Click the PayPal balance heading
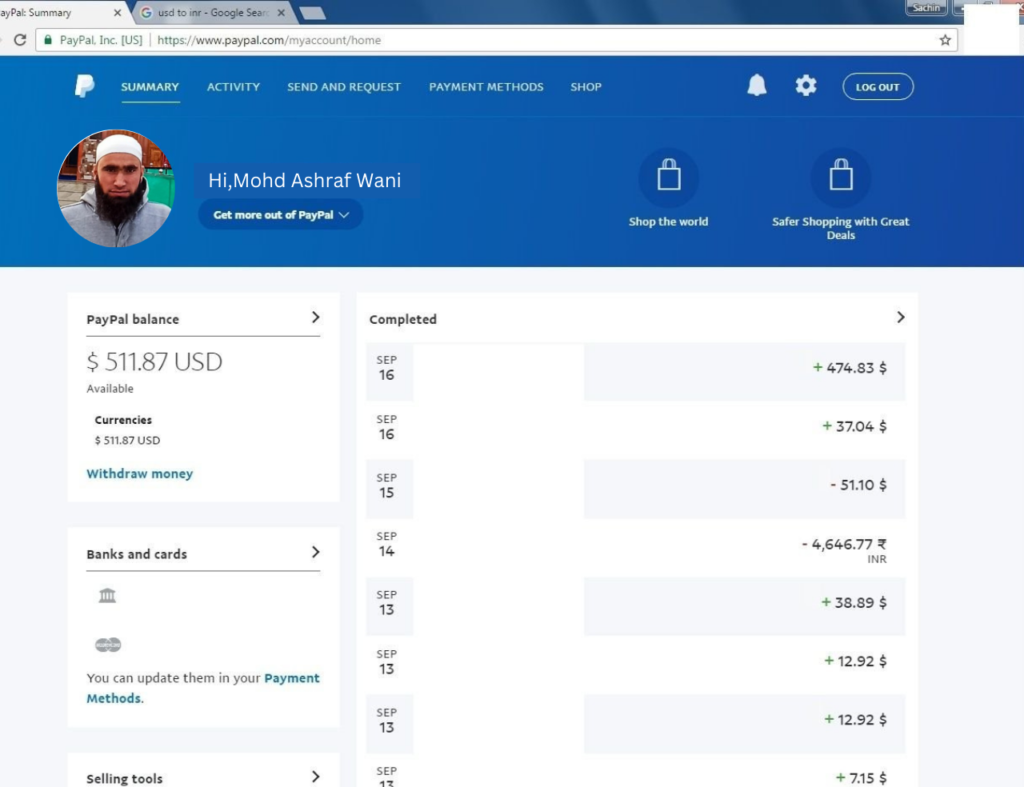 [x=133, y=319]
